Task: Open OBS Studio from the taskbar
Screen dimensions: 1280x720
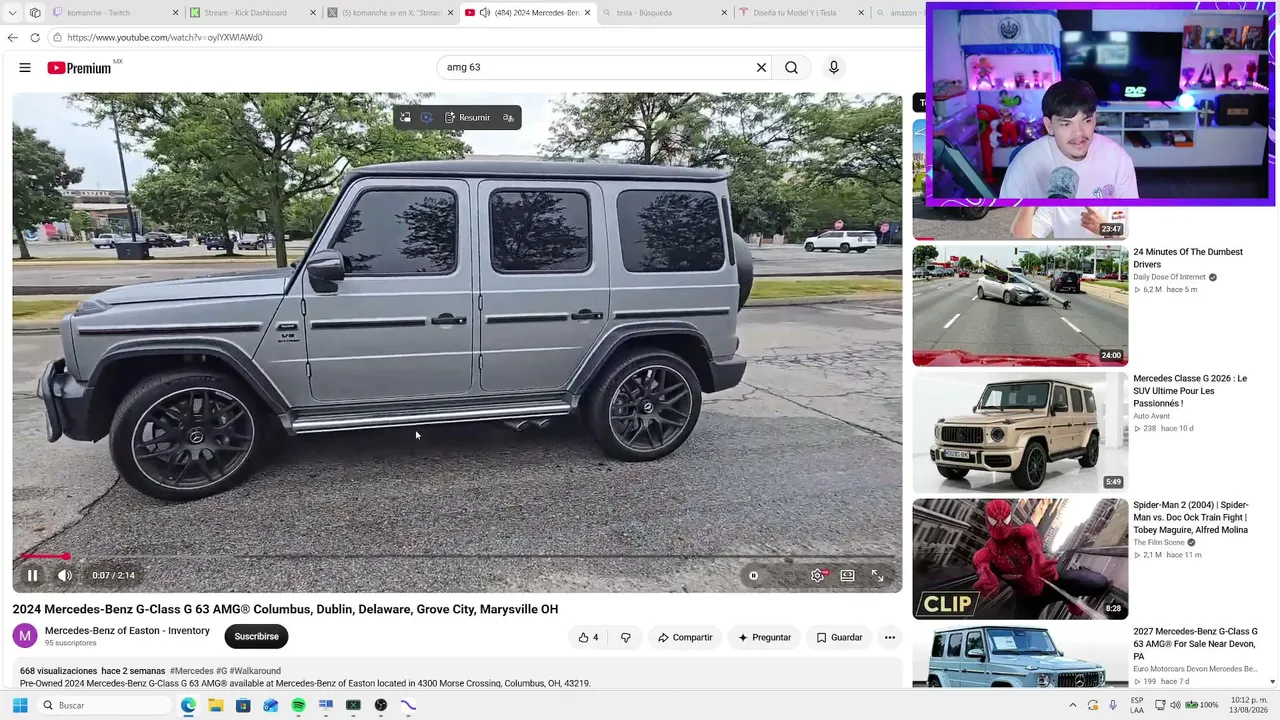Action: pos(381,705)
